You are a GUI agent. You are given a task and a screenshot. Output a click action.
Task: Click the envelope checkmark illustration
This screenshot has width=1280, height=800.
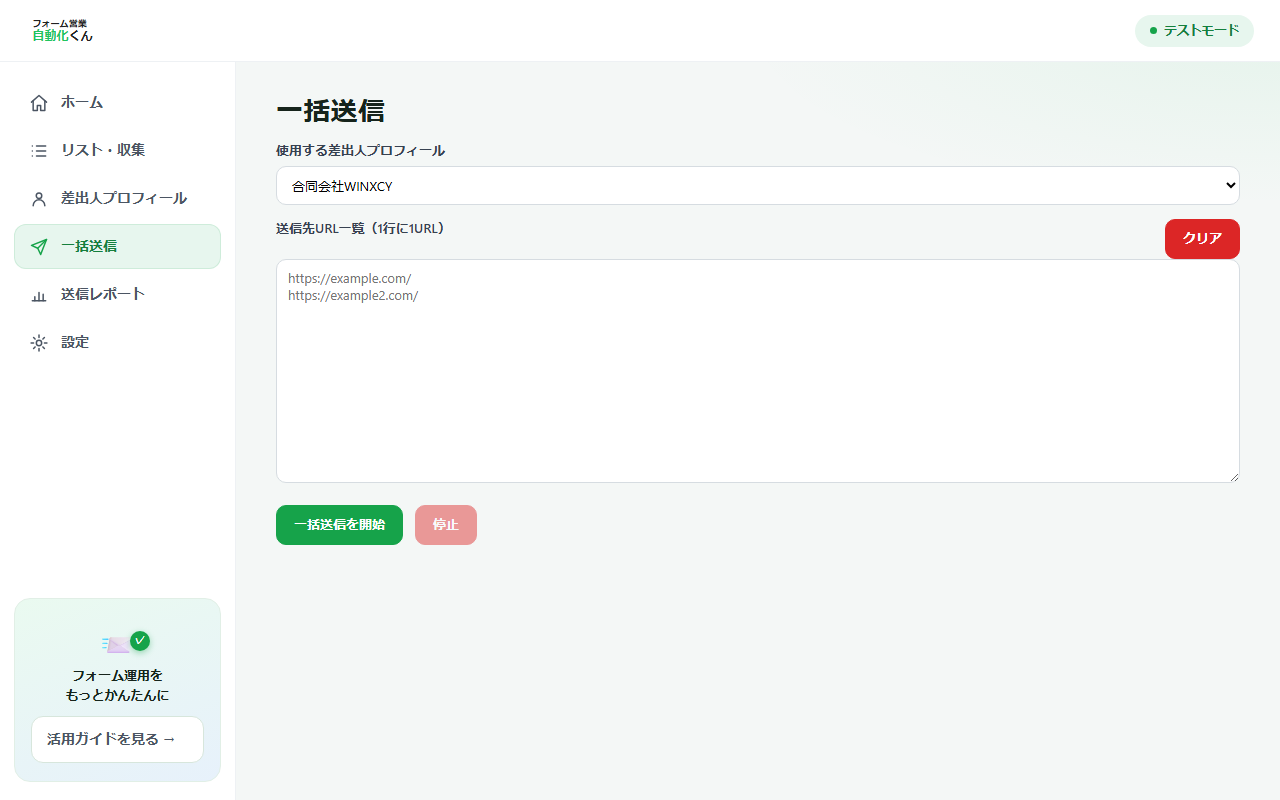(126, 642)
